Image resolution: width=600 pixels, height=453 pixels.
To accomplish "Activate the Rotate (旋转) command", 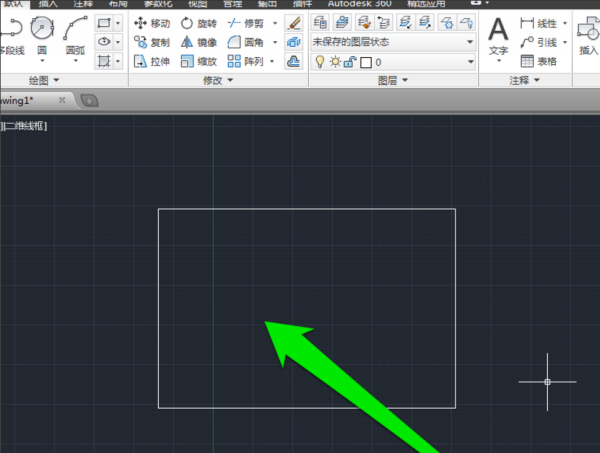I will 199,23.
